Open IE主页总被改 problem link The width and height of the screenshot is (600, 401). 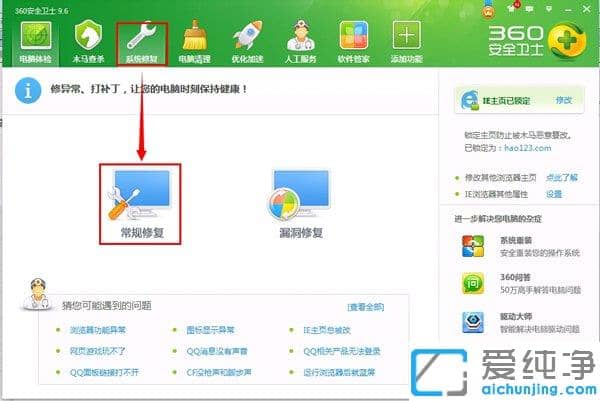[x=327, y=330]
